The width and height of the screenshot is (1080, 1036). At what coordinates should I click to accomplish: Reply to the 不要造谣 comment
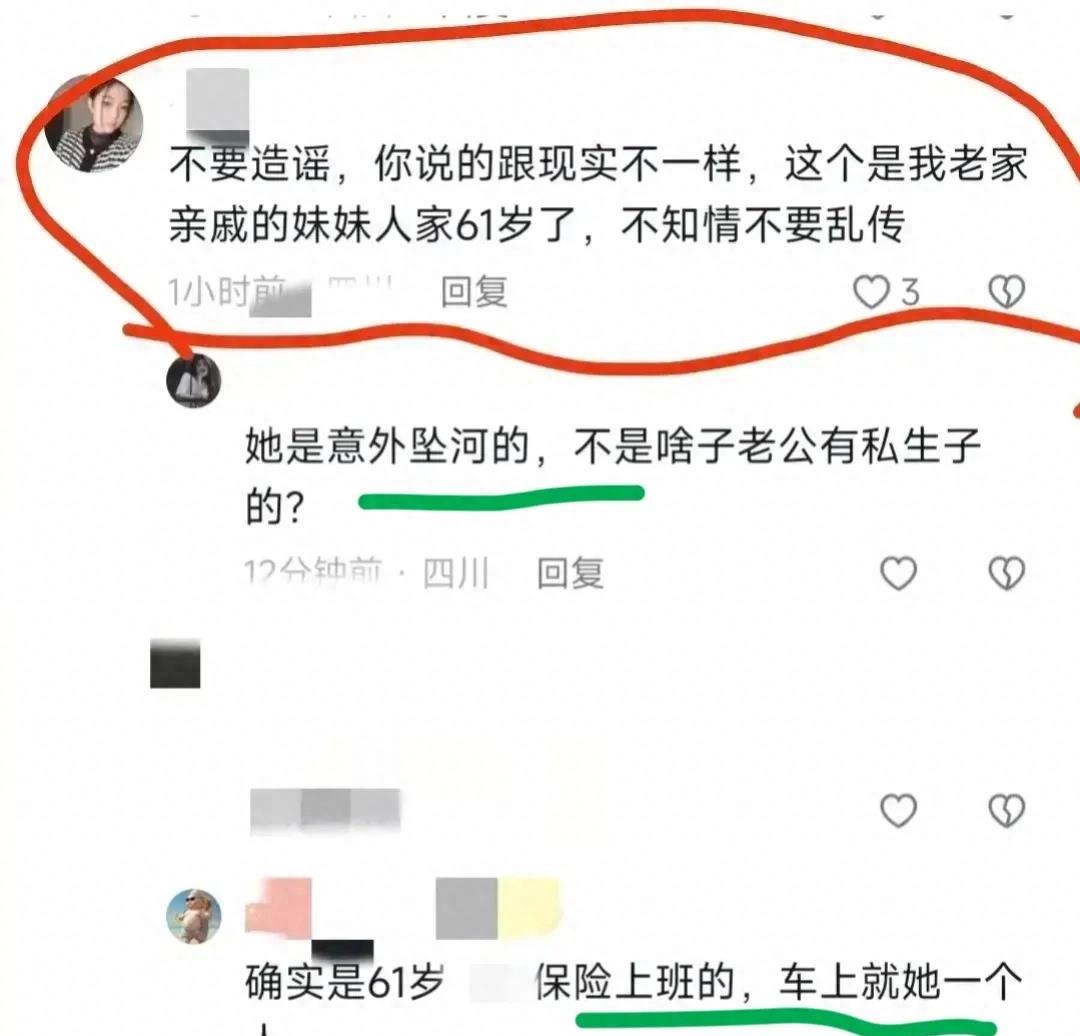click(x=474, y=292)
